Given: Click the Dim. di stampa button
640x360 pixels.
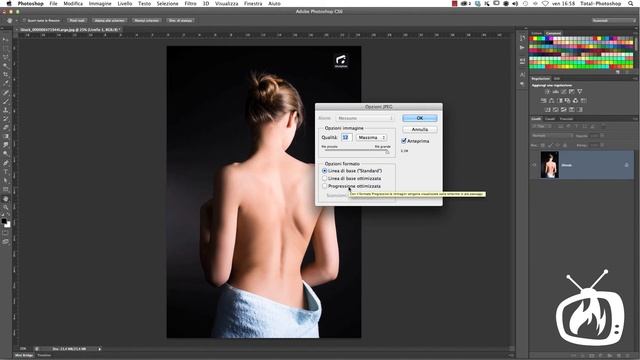Looking at the screenshot, I should (181, 20).
